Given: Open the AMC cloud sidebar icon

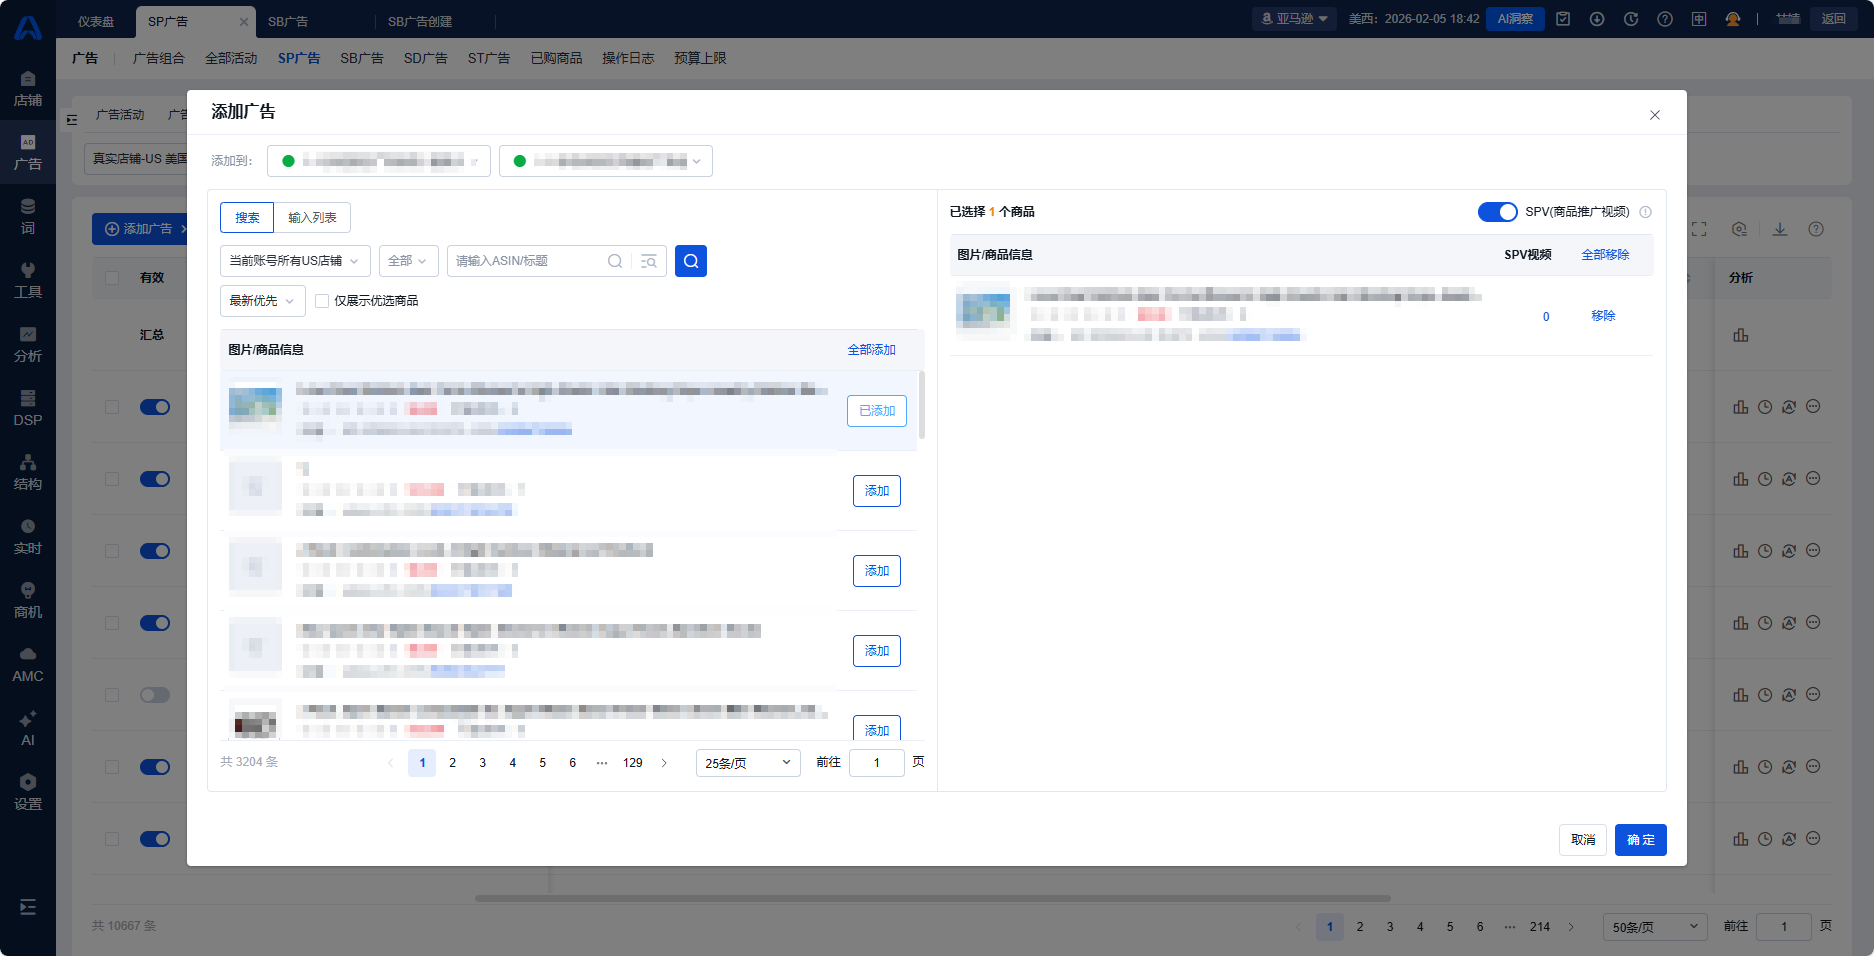Looking at the screenshot, I should coord(28,663).
